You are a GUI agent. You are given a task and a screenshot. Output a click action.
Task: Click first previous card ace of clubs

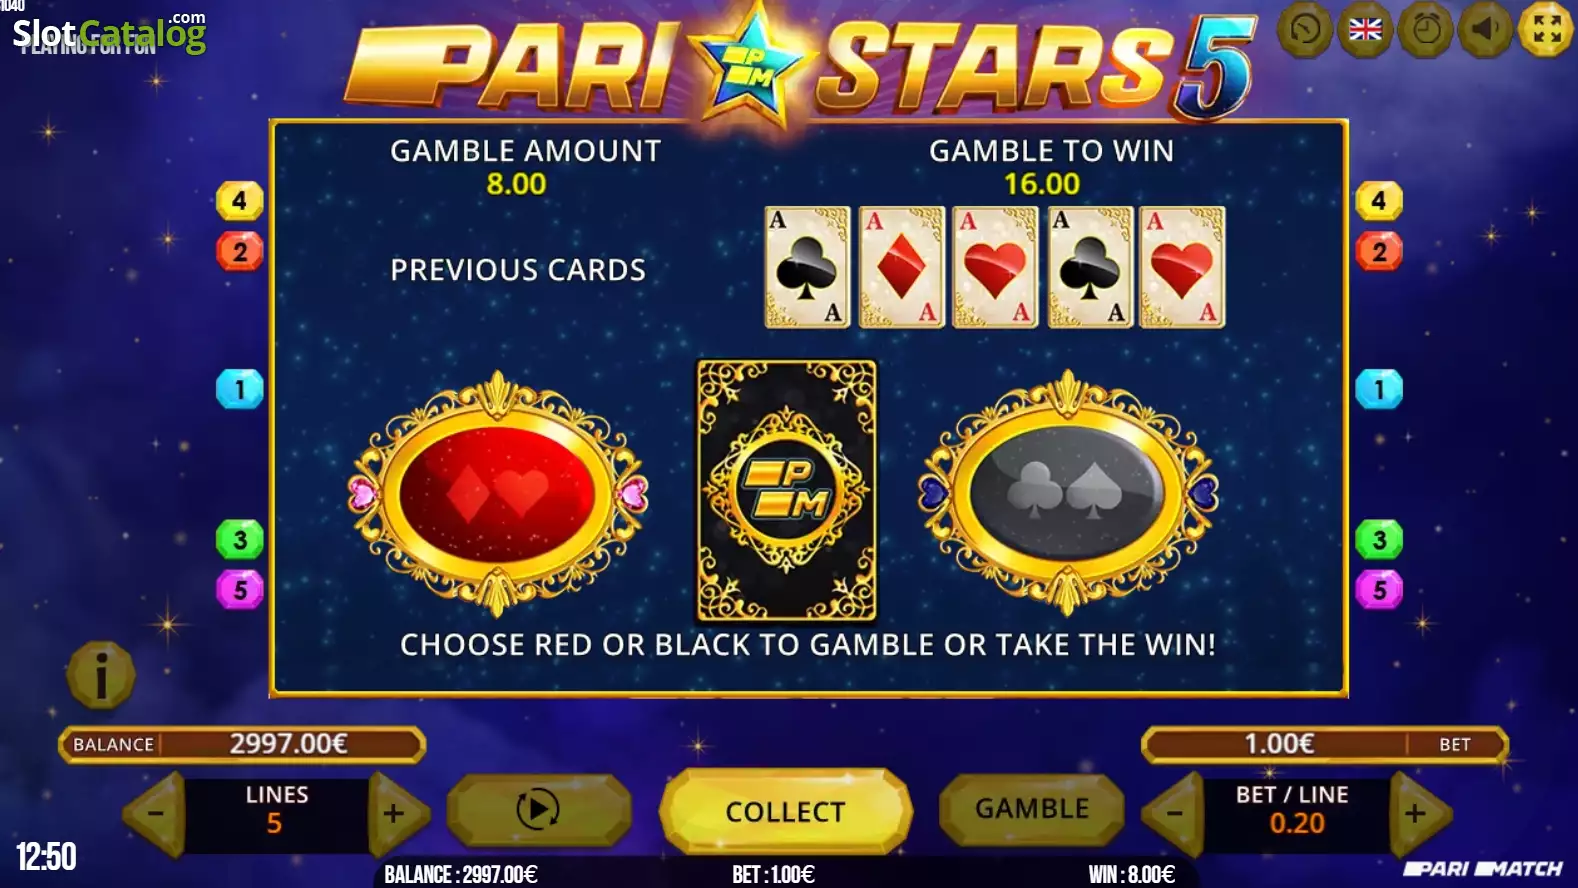click(x=807, y=267)
